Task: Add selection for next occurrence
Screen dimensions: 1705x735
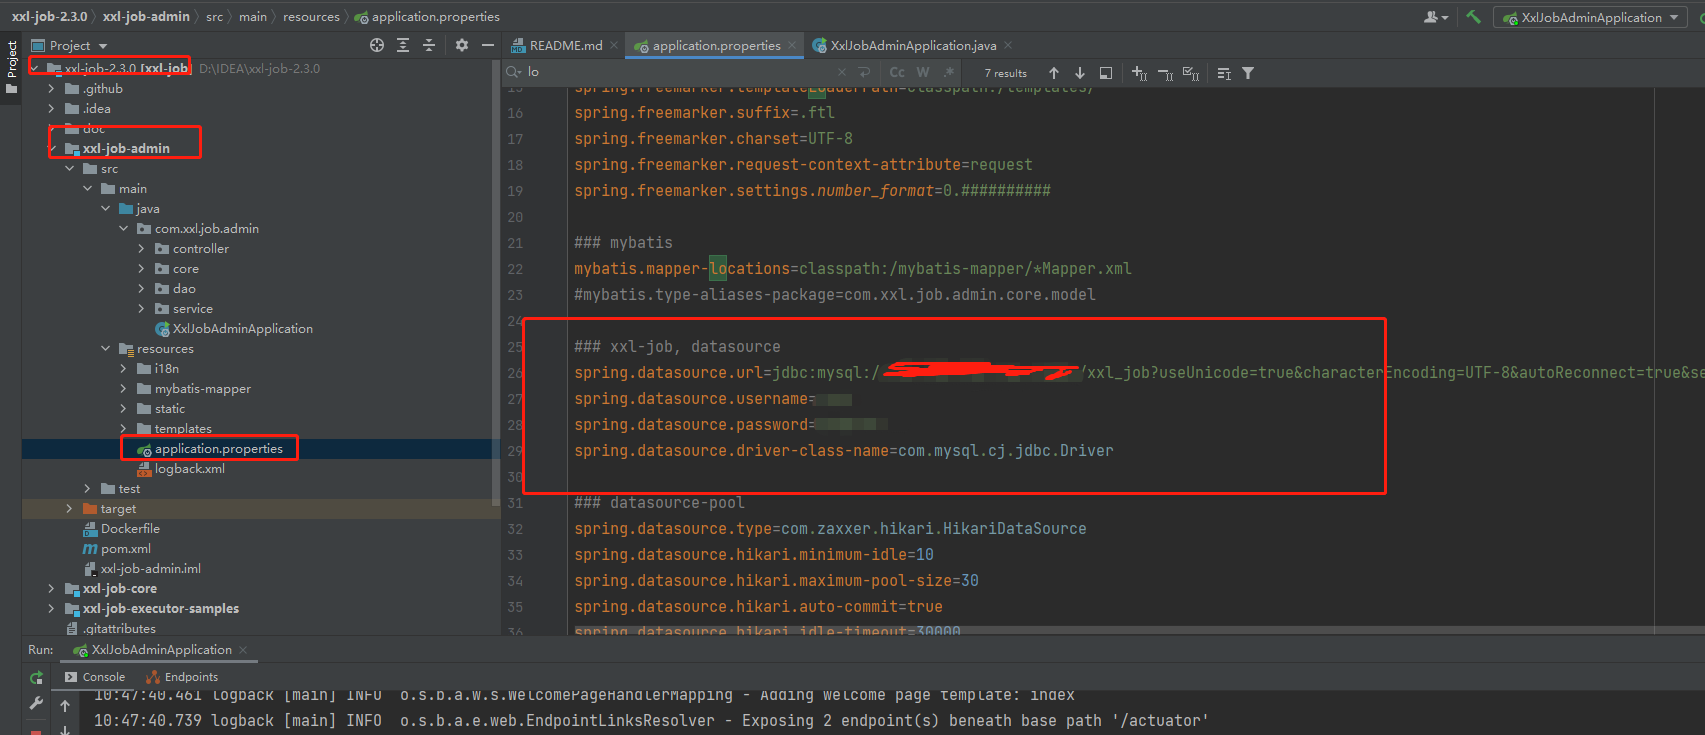Action: (1139, 73)
